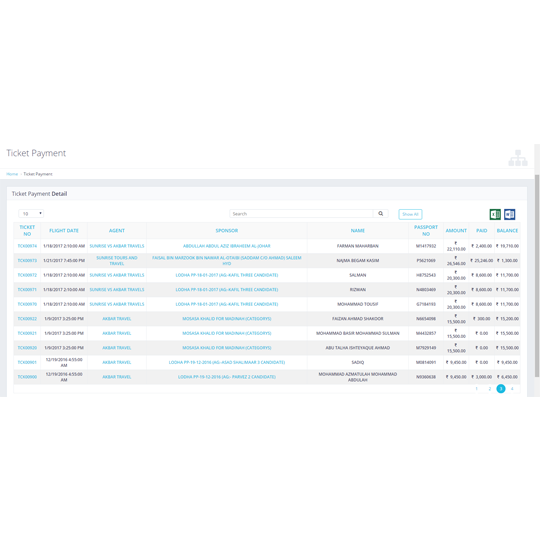
Task: Sort table by Flight Date column
Action: 64,230
